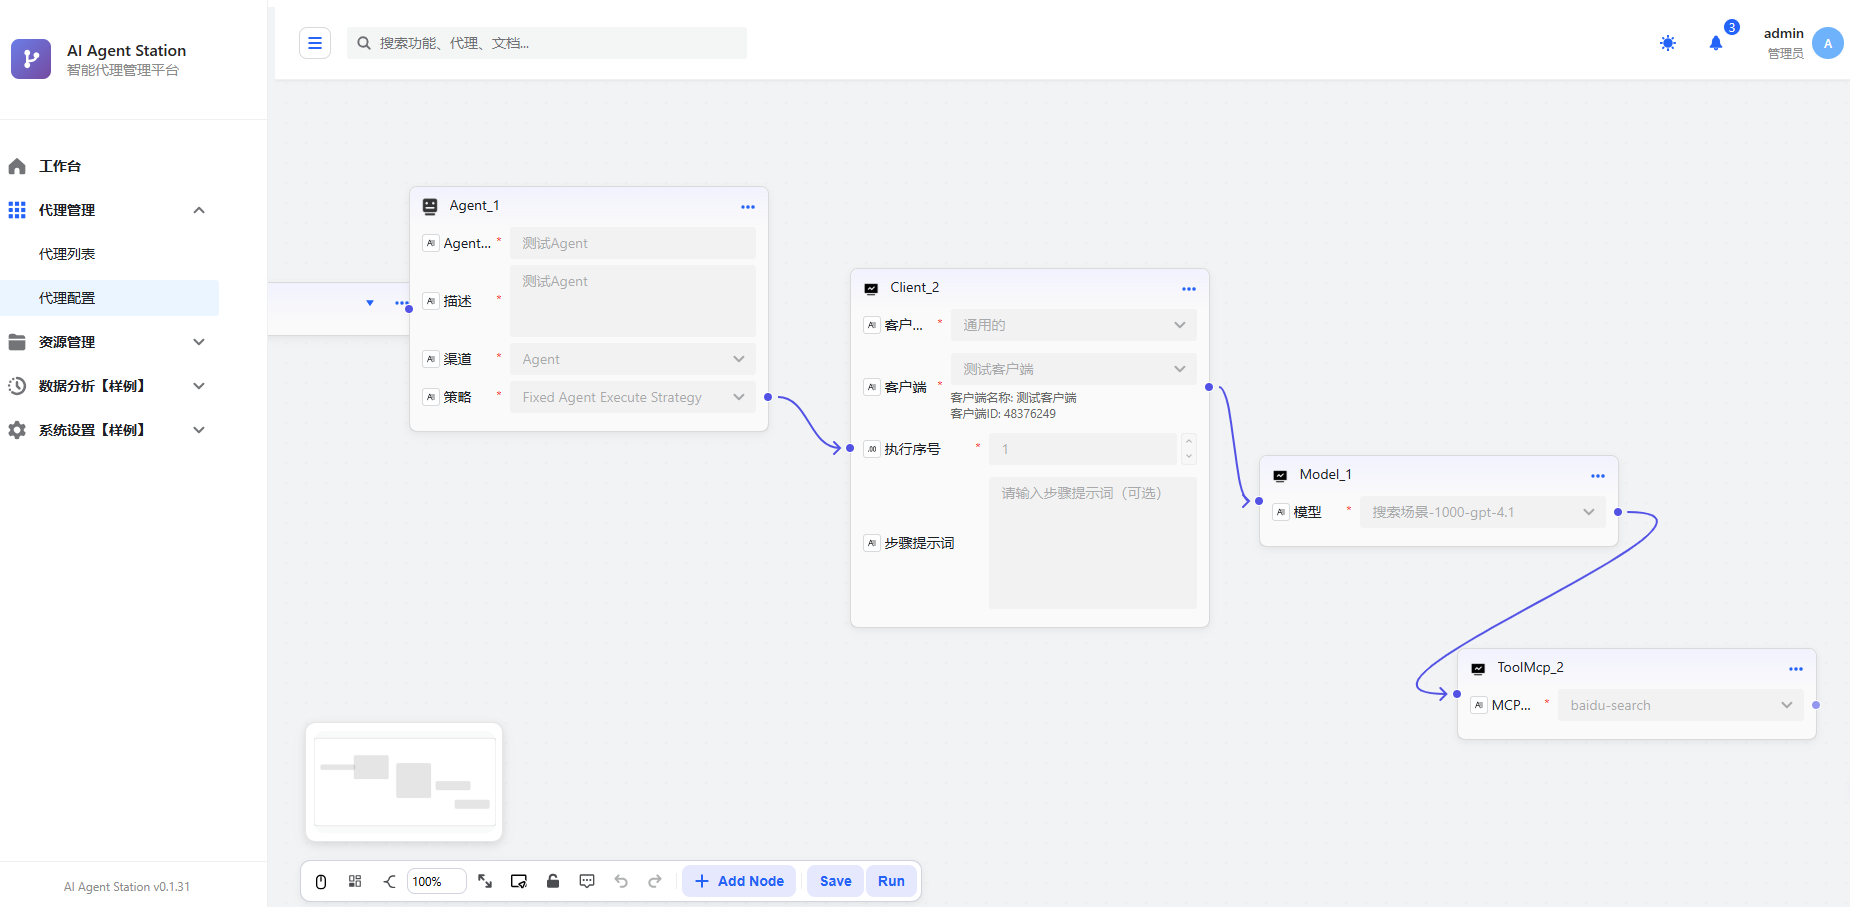Click the fit-view expand arrows icon
Image resolution: width=1850 pixels, height=907 pixels.
(485, 881)
